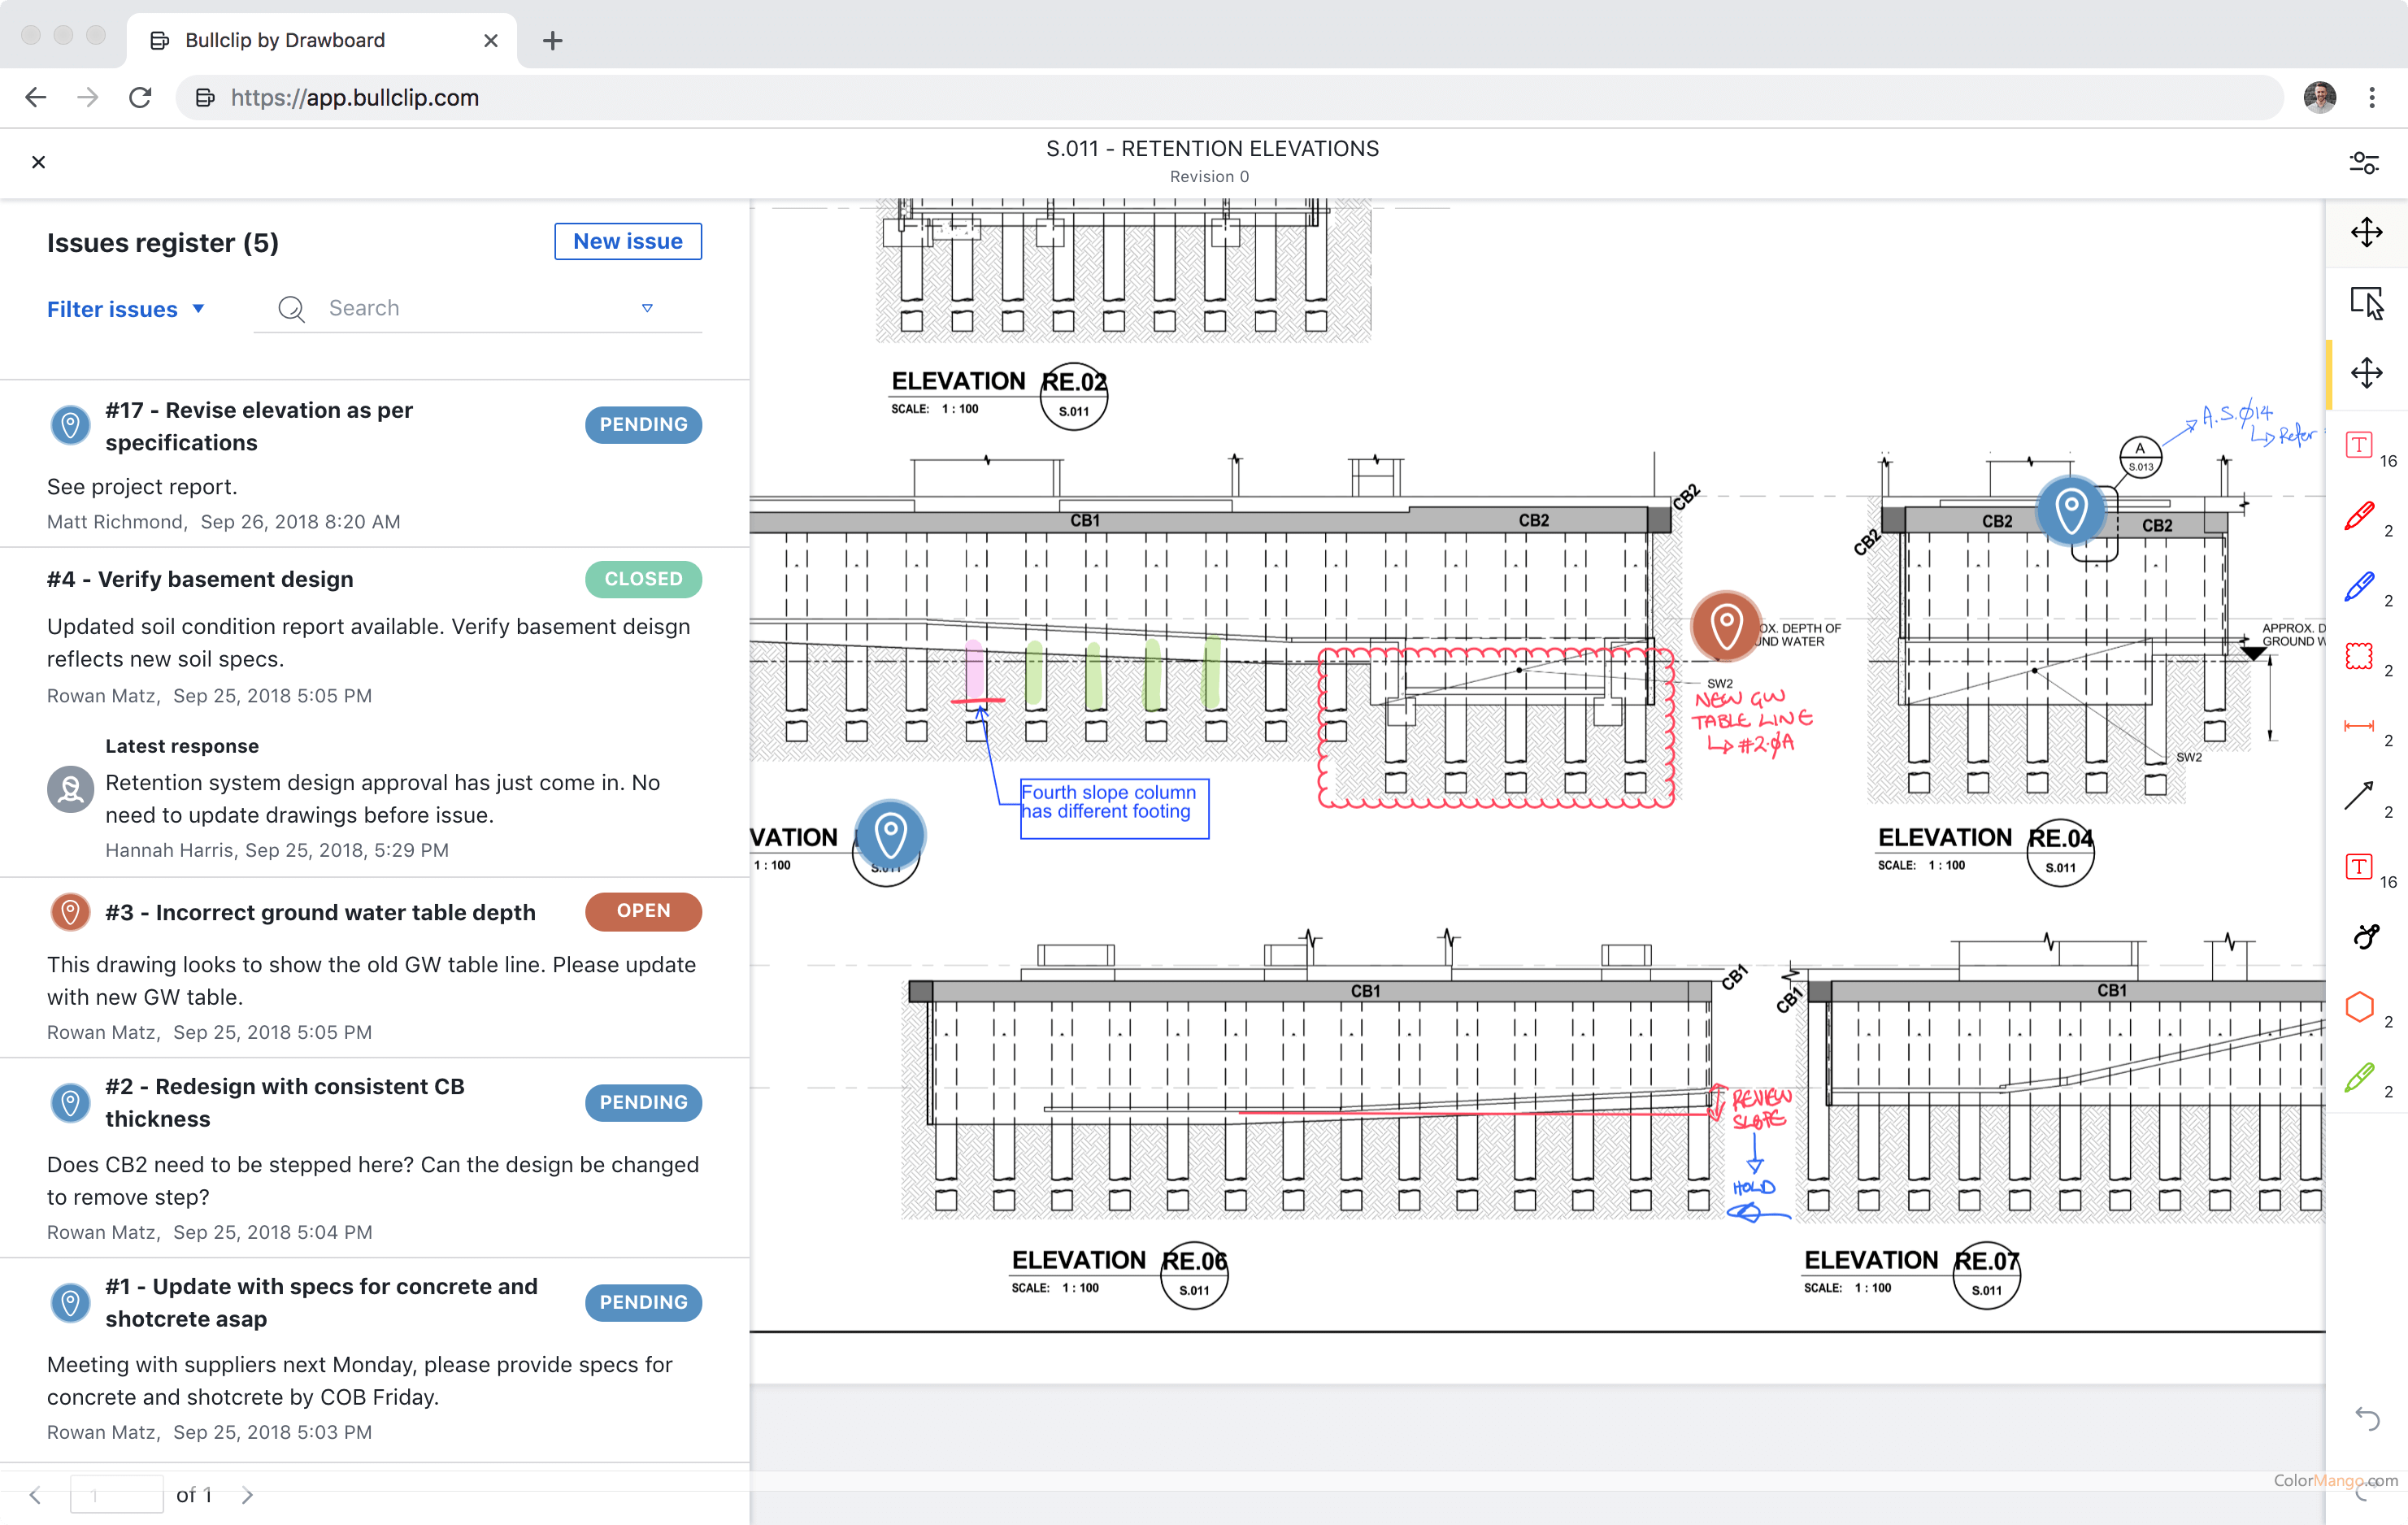Activate the selection cursor tool
The image size is (2408, 1525).
tap(2366, 303)
